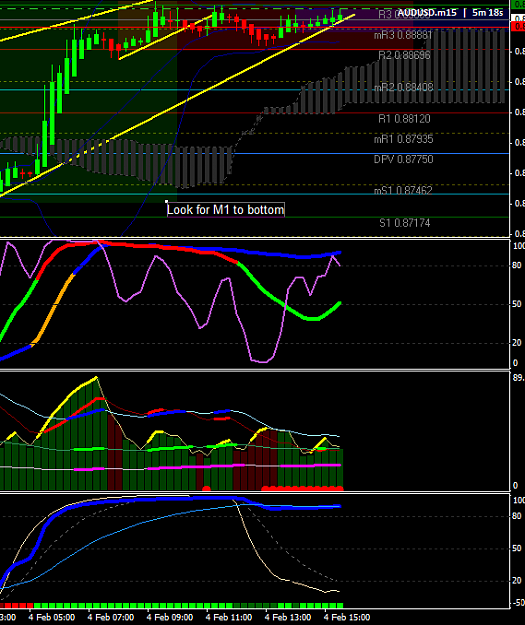The width and height of the screenshot is (525, 625).
Task: Click the -50 value on the bottom indicator scale
Action: 518,603
